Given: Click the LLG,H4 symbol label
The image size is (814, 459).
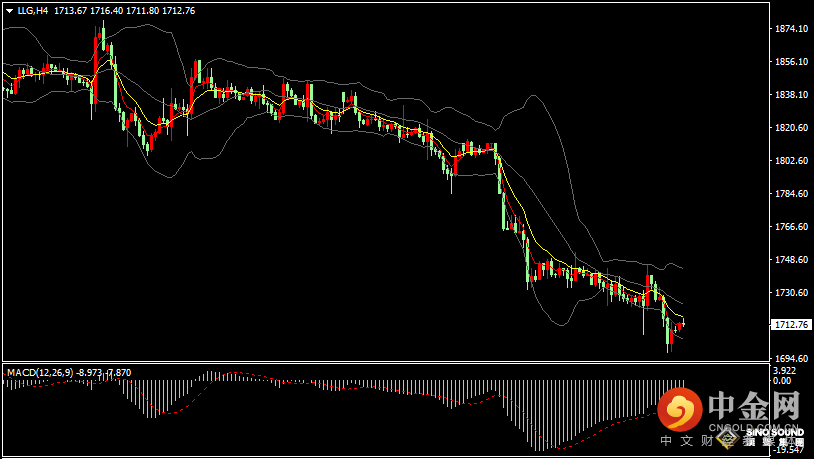Looking at the screenshot, I should [33, 10].
